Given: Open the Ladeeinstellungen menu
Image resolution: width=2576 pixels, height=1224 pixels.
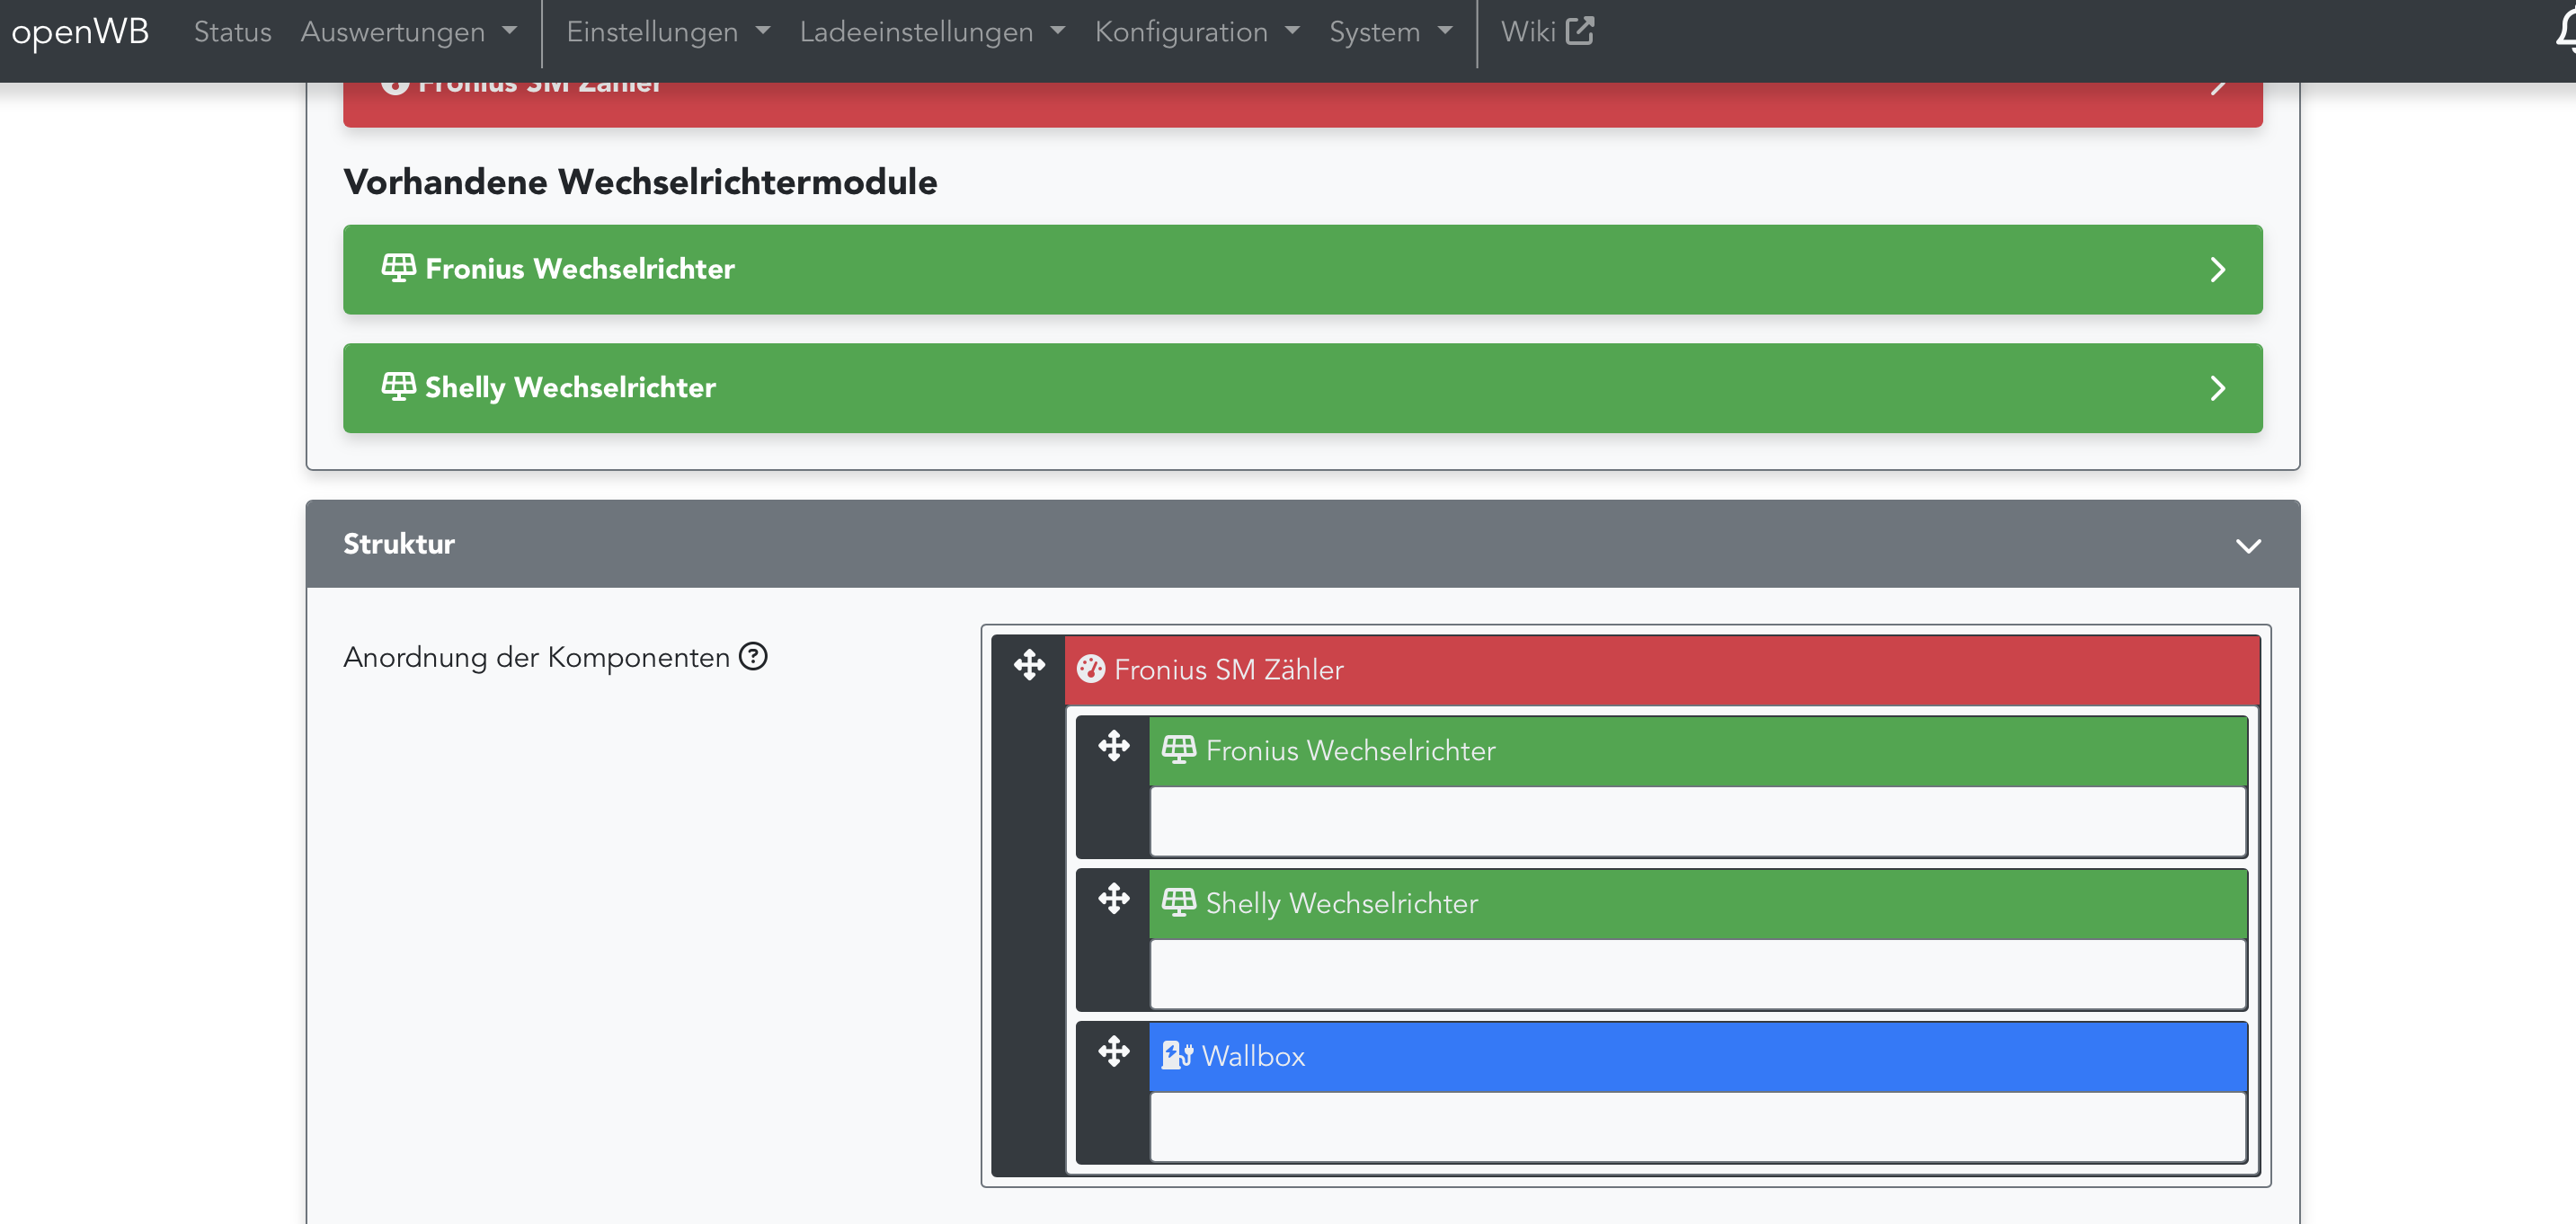Looking at the screenshot, I should pyautogui.click(x=932, y=32).
